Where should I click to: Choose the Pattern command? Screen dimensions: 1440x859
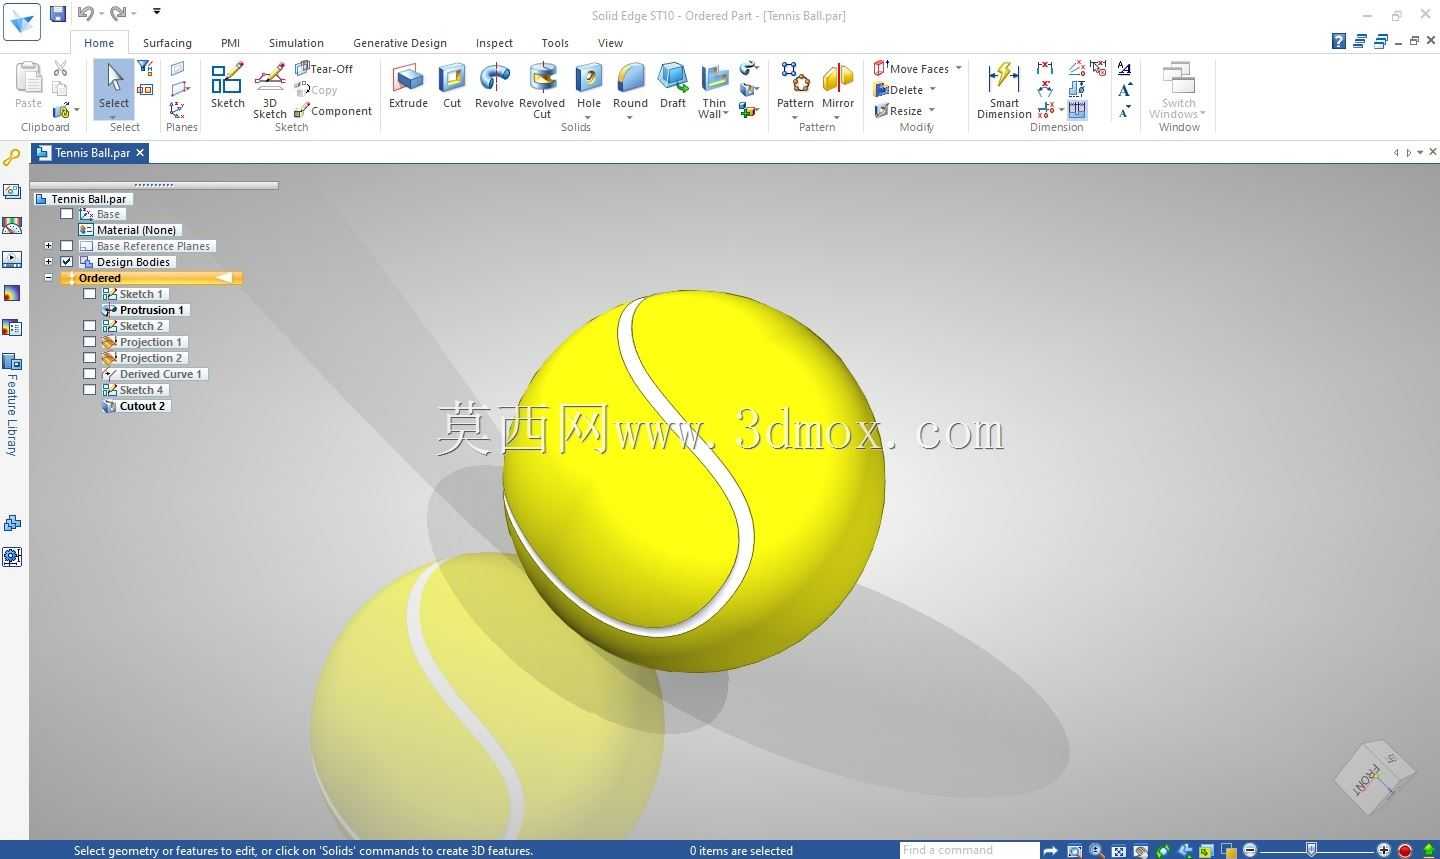(x=795, y=86)
